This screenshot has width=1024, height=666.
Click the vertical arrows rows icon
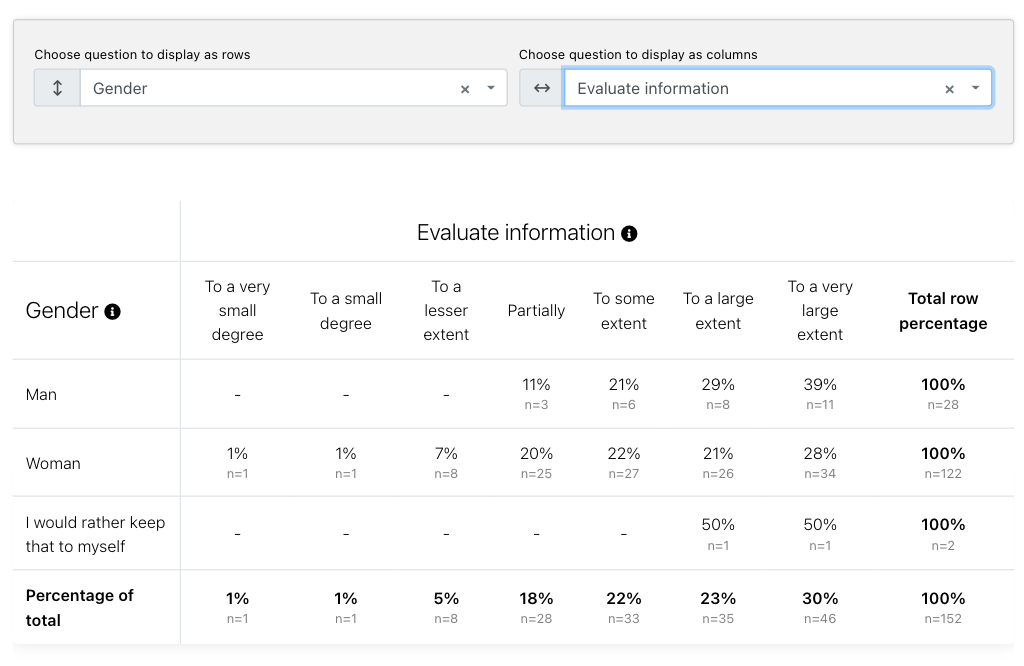pyautogui.click(x=57, y=88)
